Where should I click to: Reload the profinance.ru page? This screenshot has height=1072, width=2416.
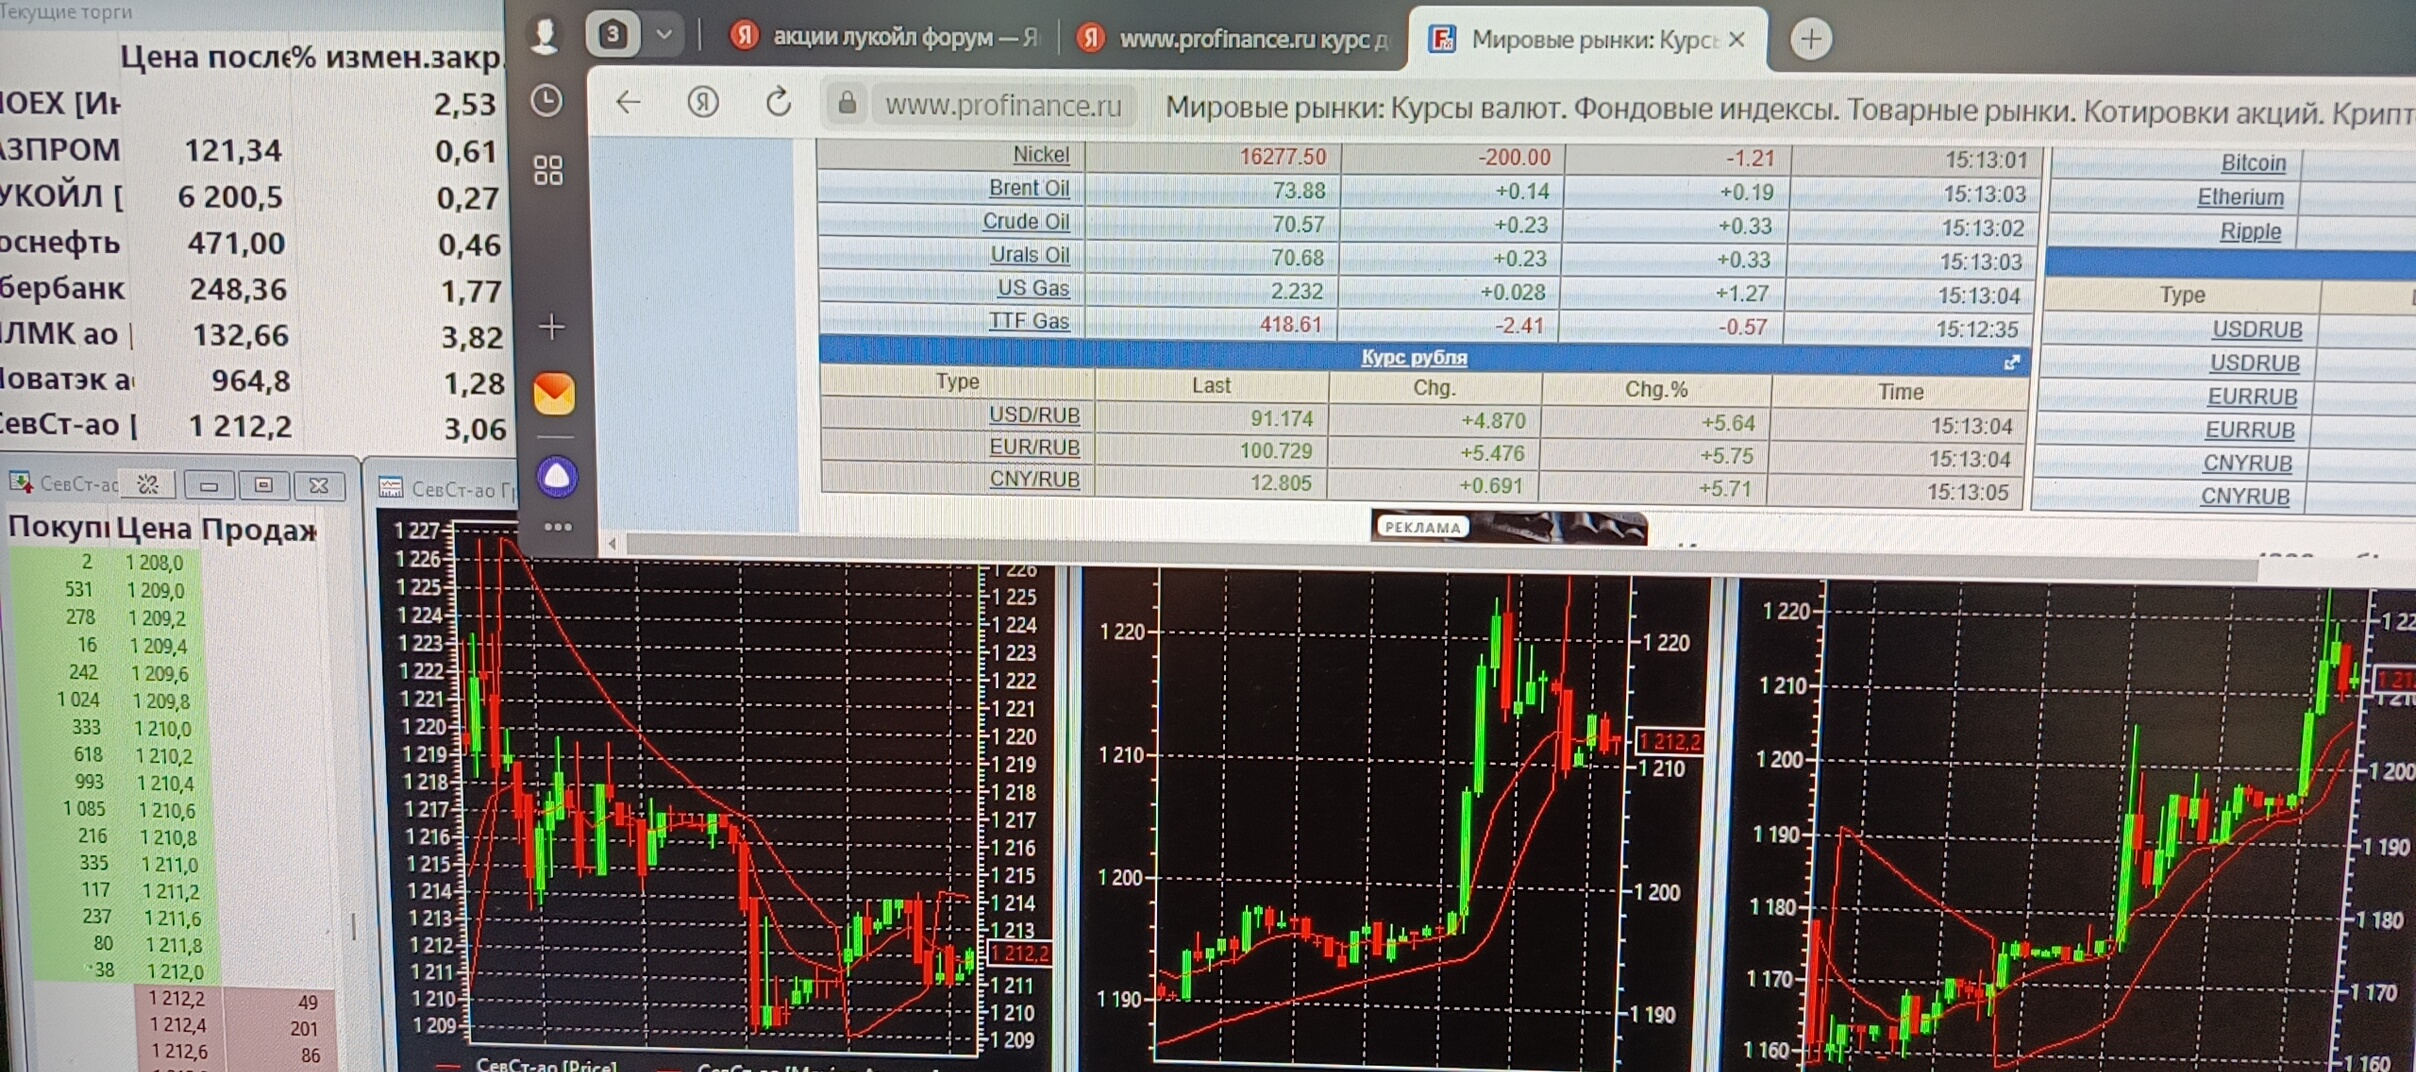pyautogui.click(x=778, y=102)
